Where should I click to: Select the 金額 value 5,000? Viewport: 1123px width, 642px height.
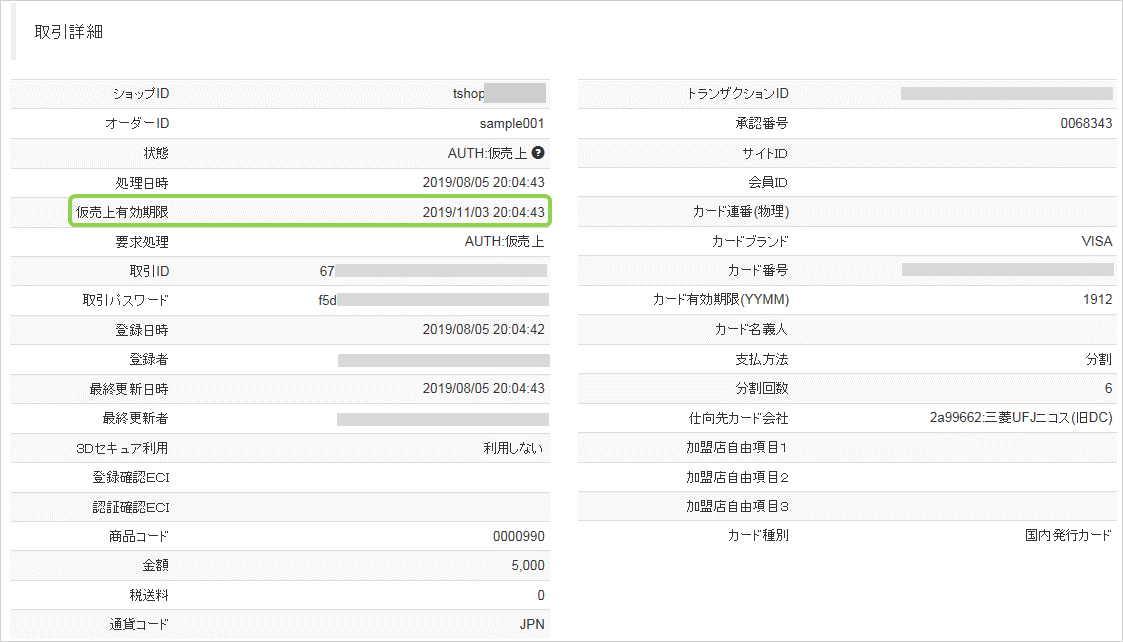point(528,565)
